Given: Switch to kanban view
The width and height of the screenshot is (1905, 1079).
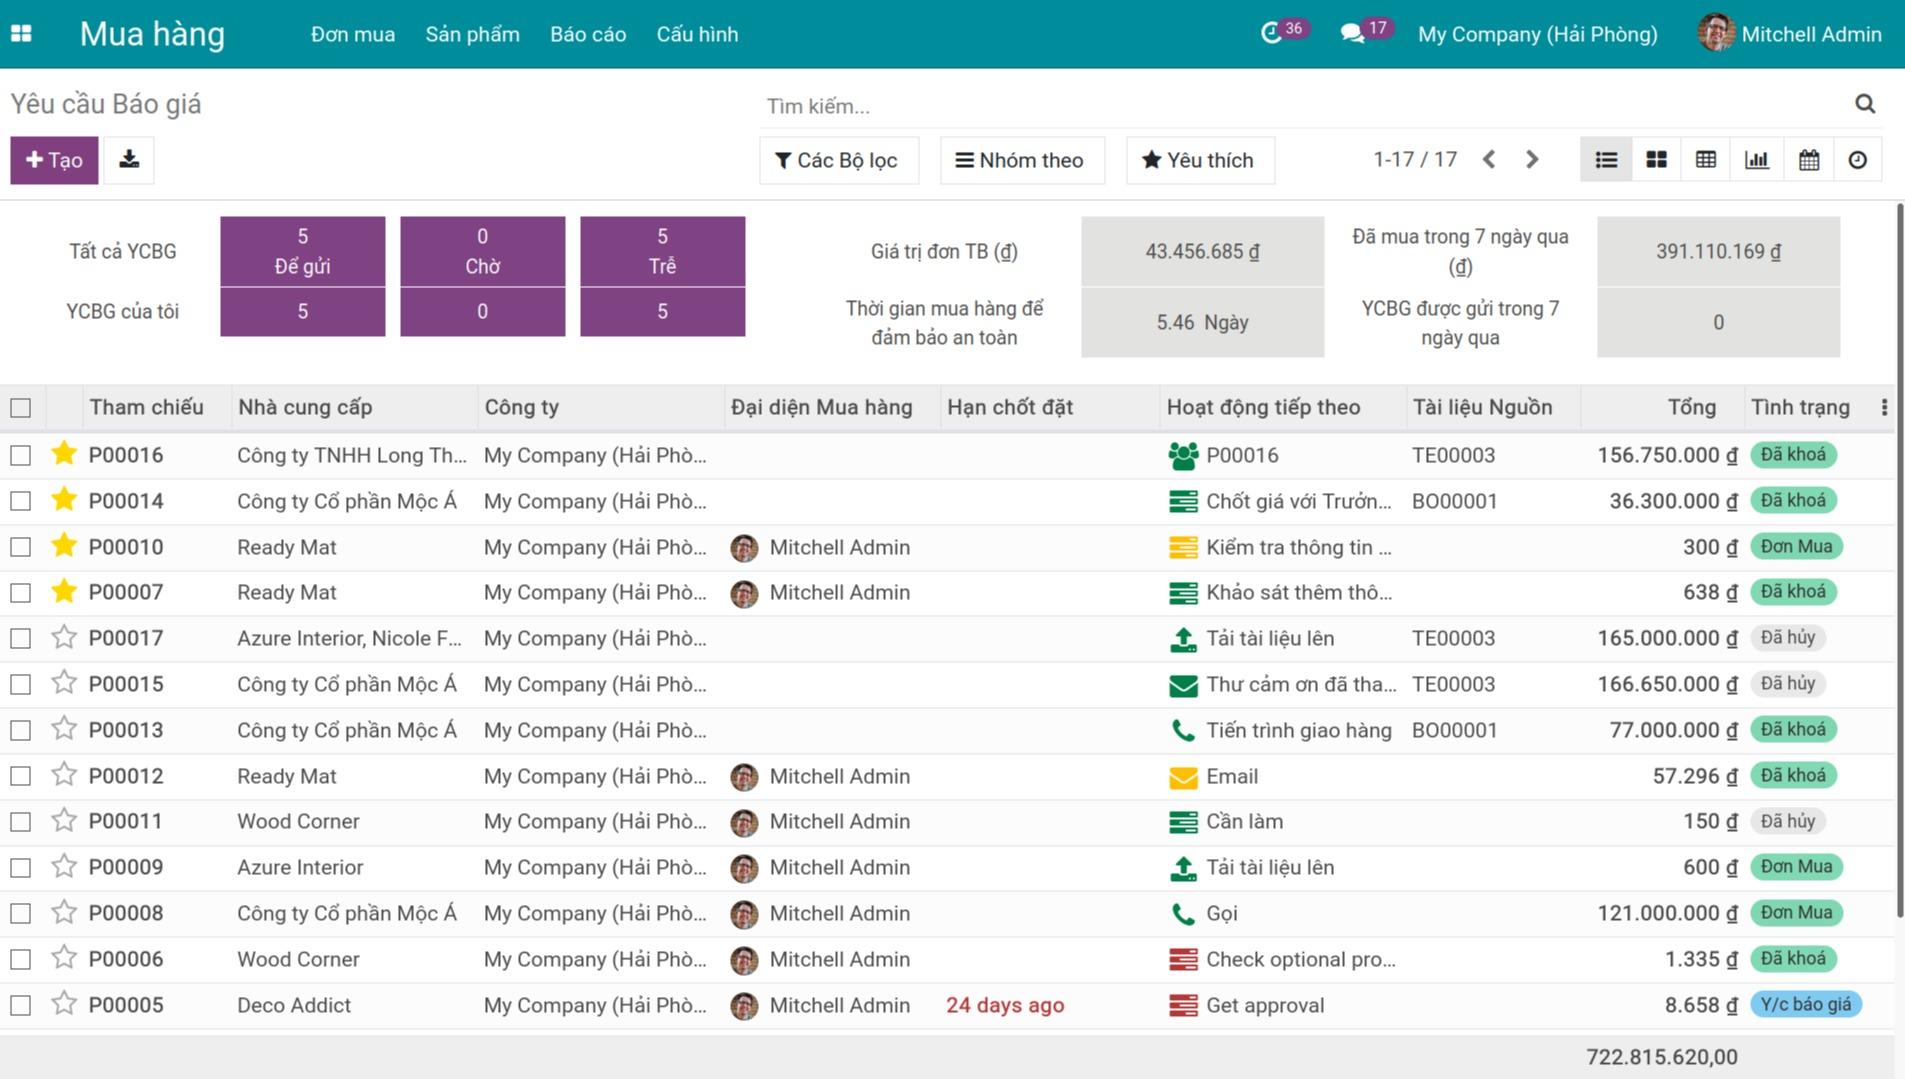Looking at the screenshot, I should (x=1656, y=160).
